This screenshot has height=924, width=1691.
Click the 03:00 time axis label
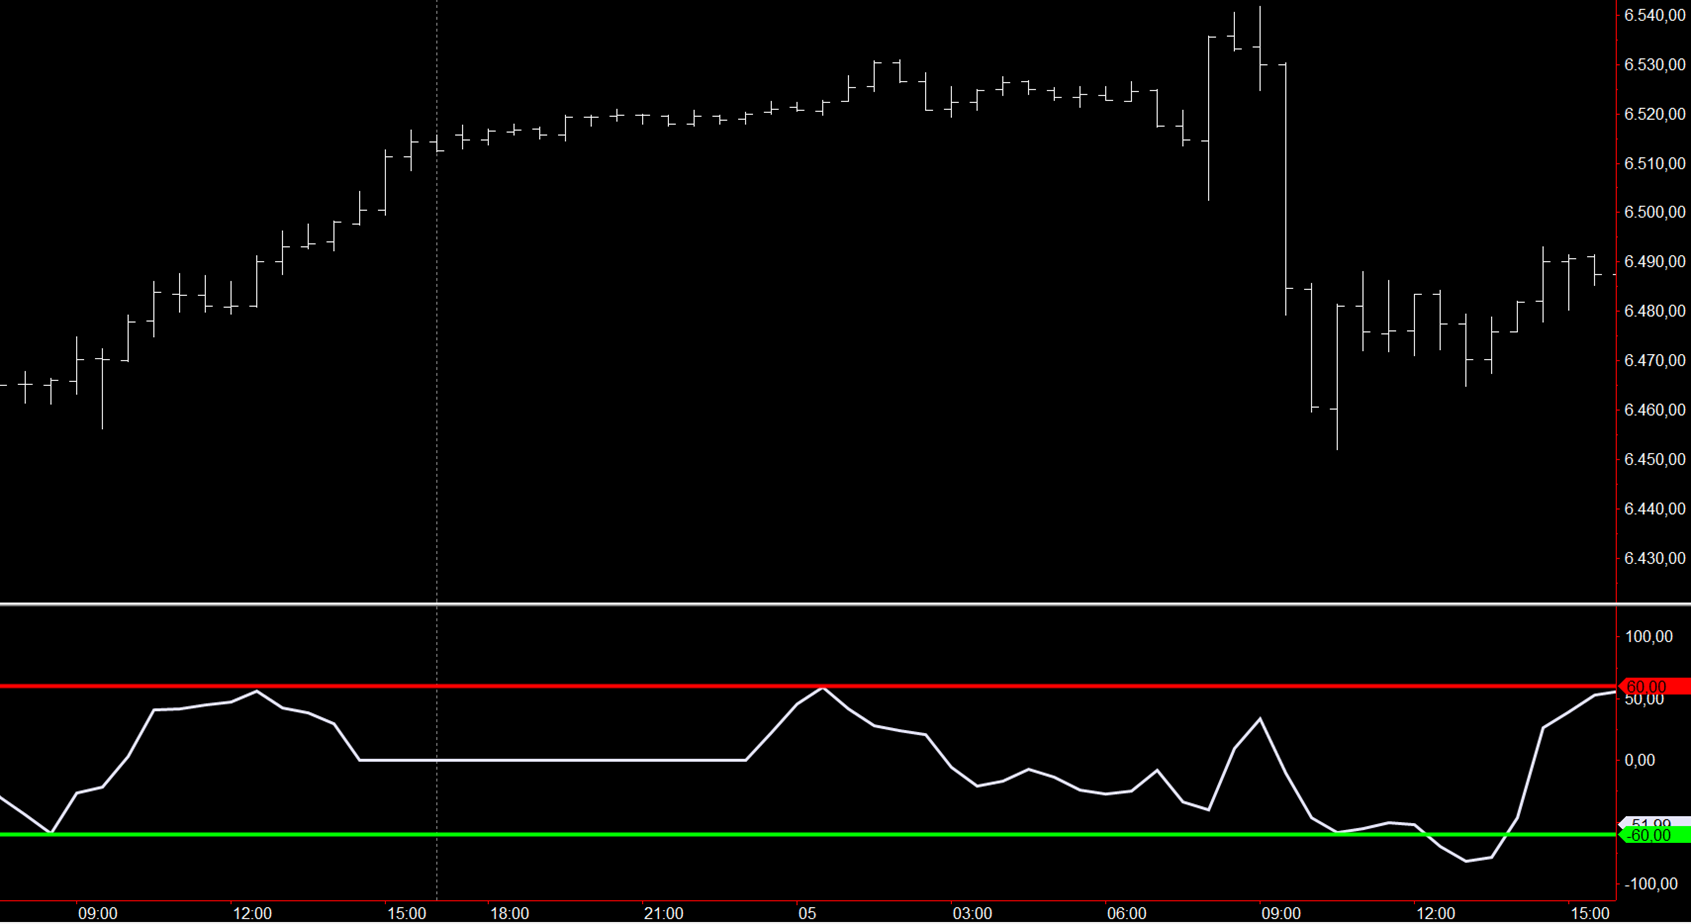coord(972,913)
